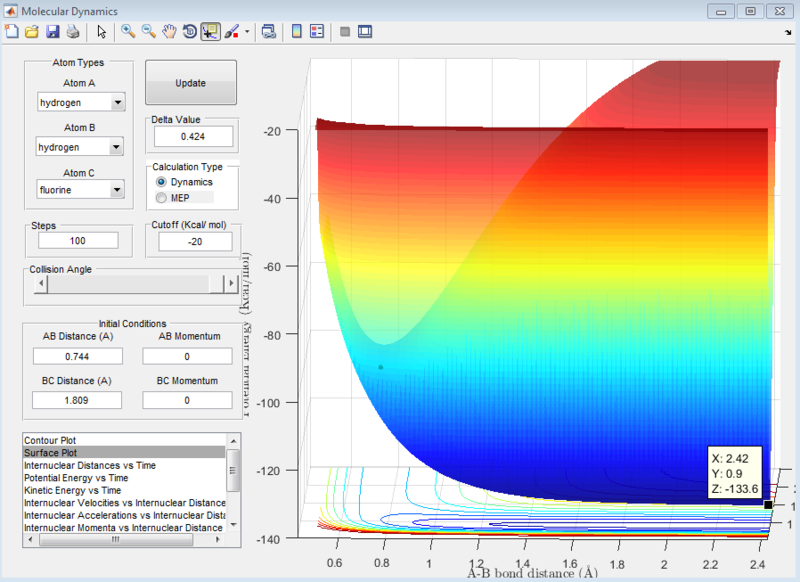Select the Rotate 3D tool
Screen dimensions: 800x582
190,32
